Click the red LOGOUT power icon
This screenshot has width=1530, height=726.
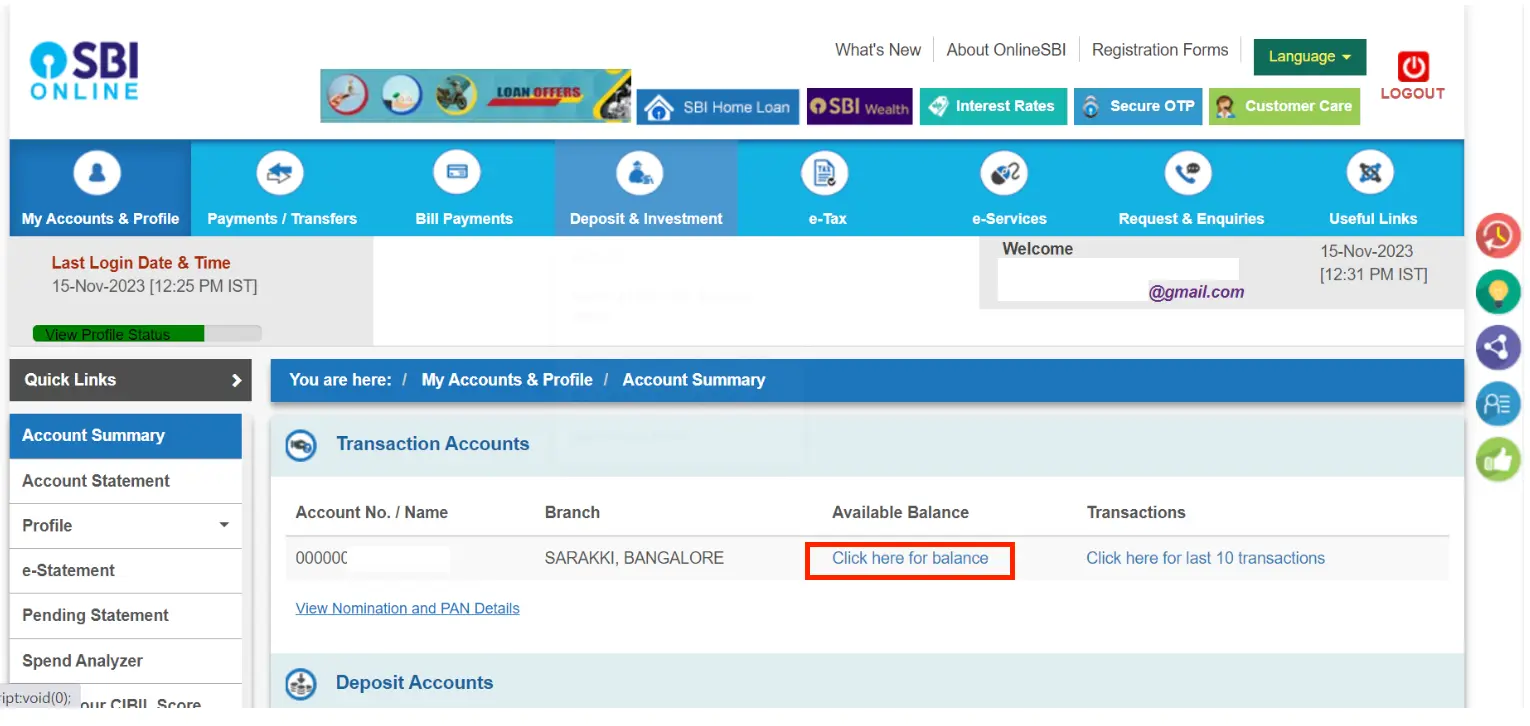(x=1413, y=67)
